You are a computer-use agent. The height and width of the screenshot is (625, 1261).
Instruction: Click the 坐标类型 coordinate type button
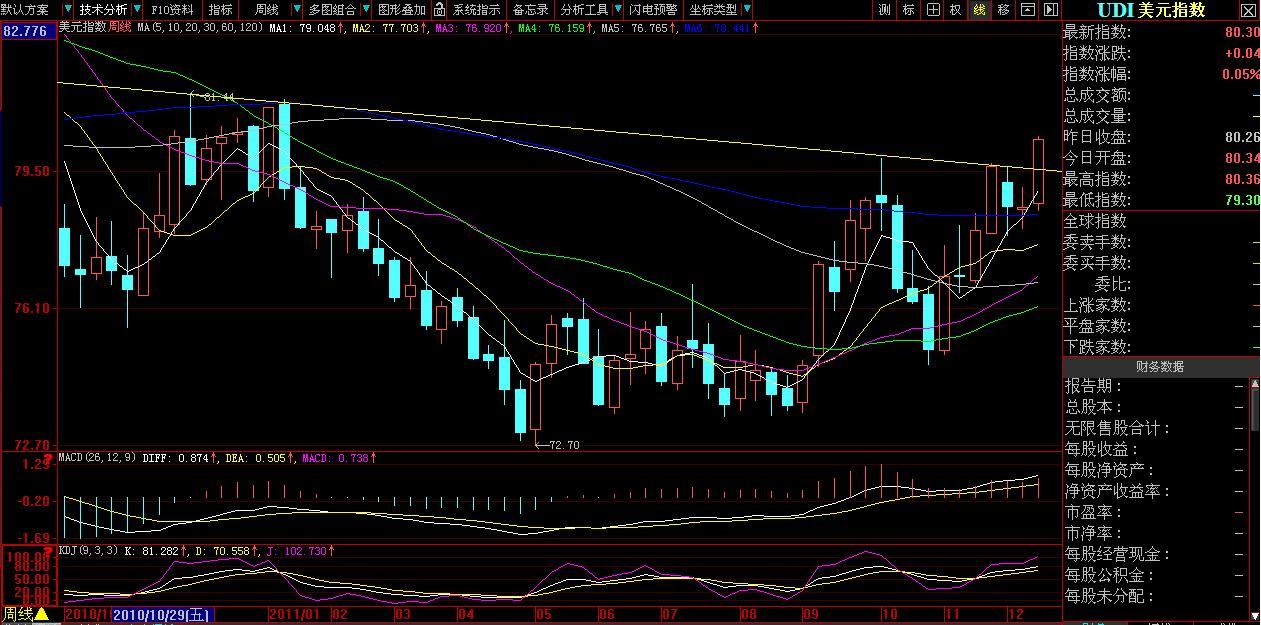tap(713, 10)
